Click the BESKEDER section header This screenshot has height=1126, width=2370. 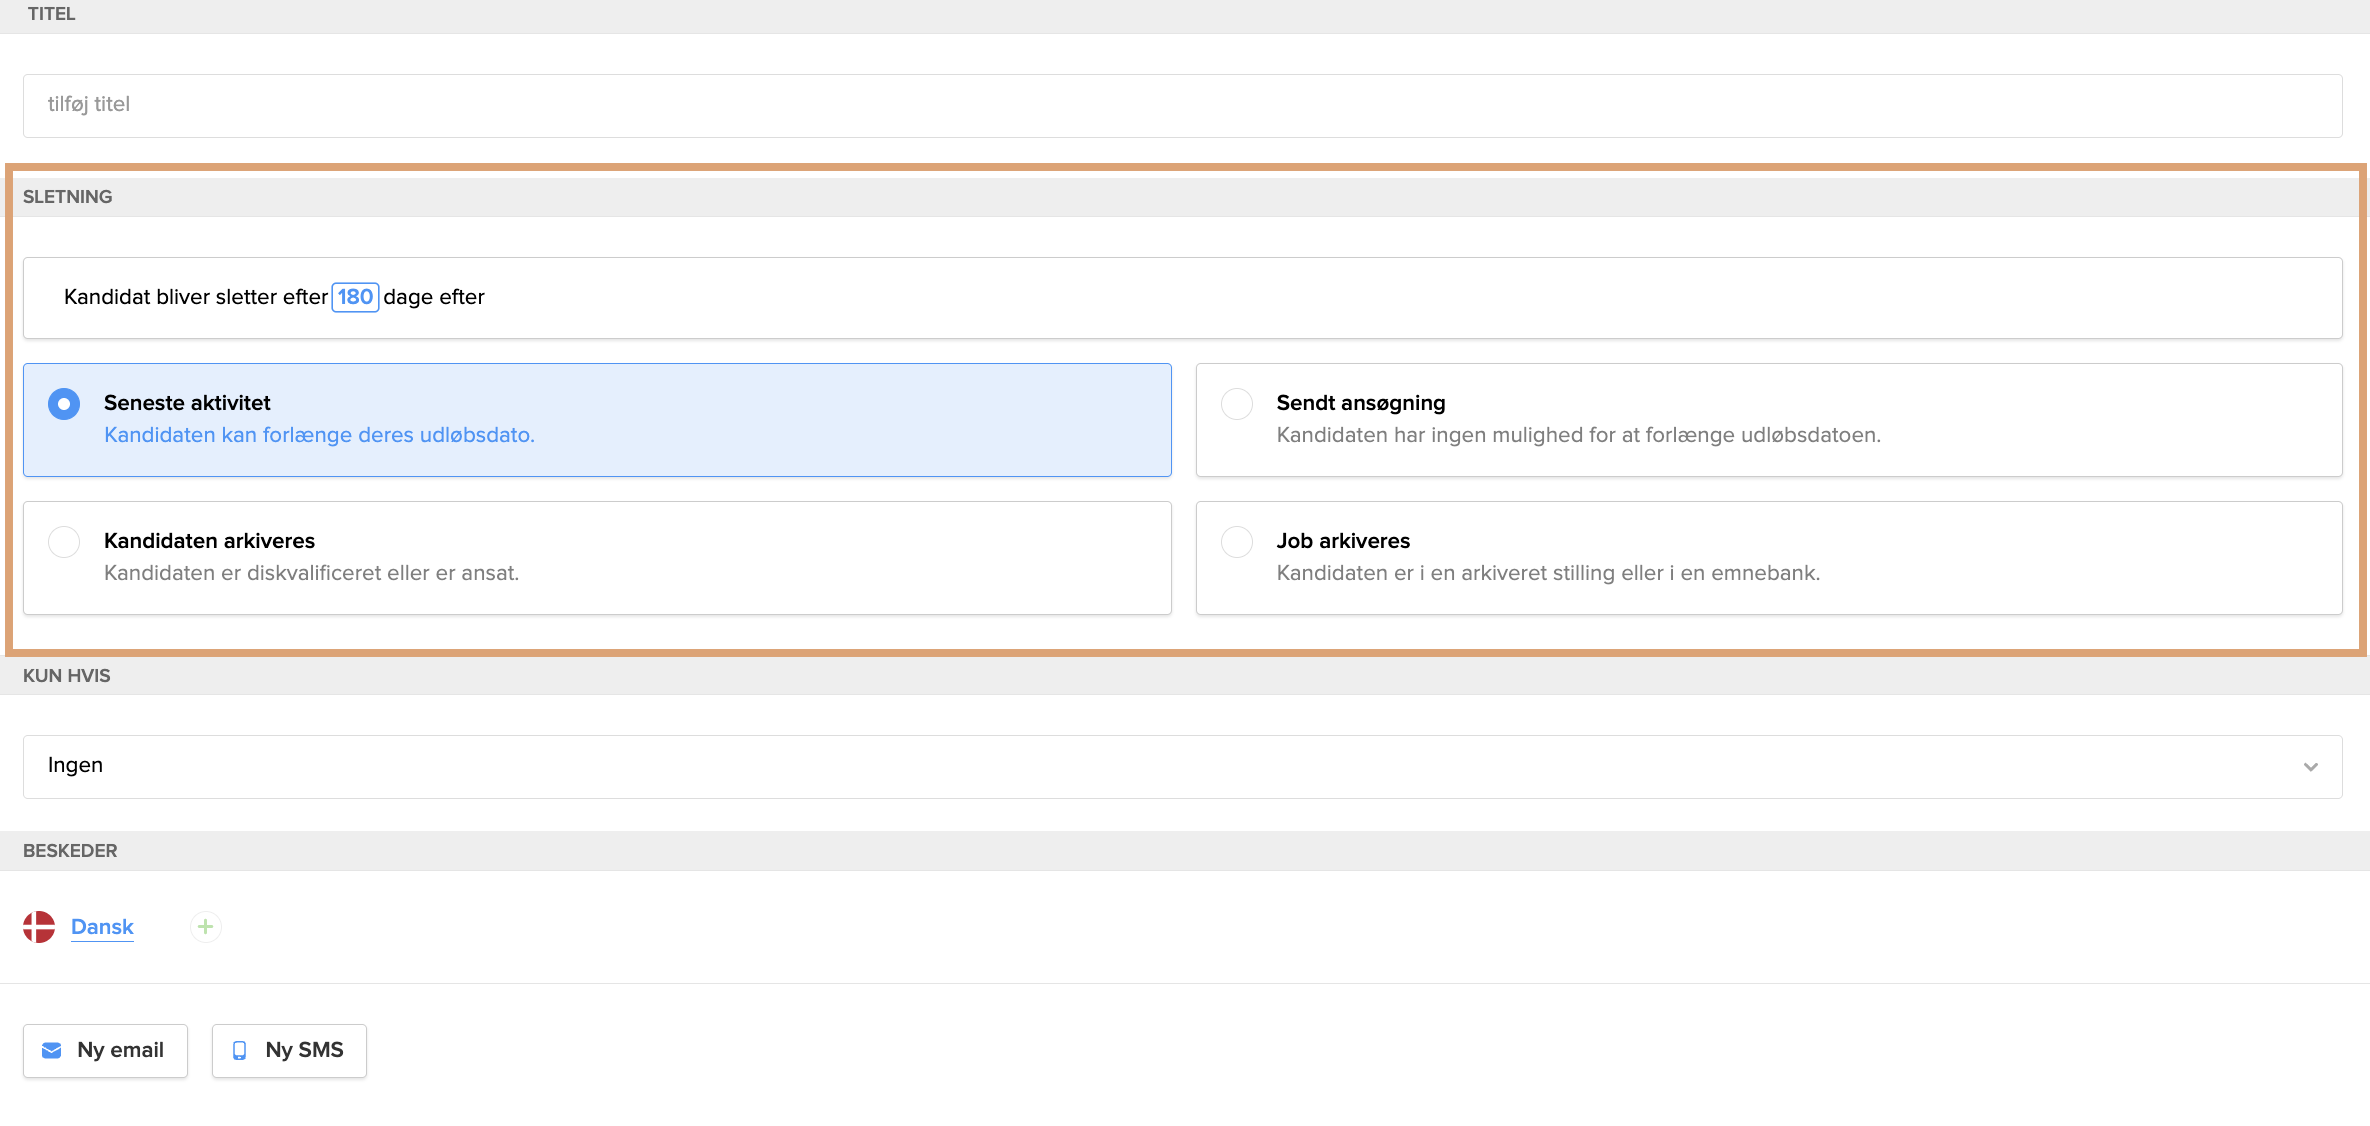[x=70, y=851]
